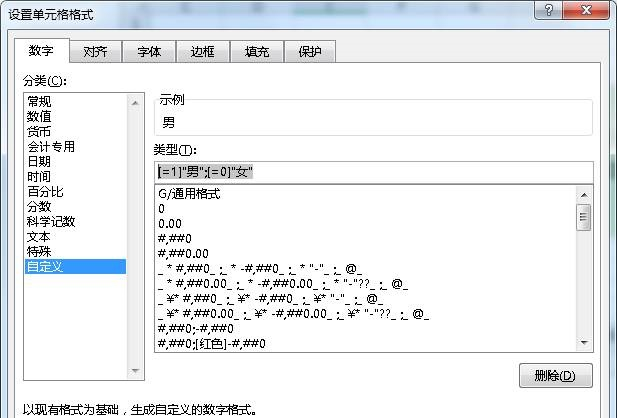Switch to the 数字 tab
Screen dimensions: 617x418
(x=41, y=51)
